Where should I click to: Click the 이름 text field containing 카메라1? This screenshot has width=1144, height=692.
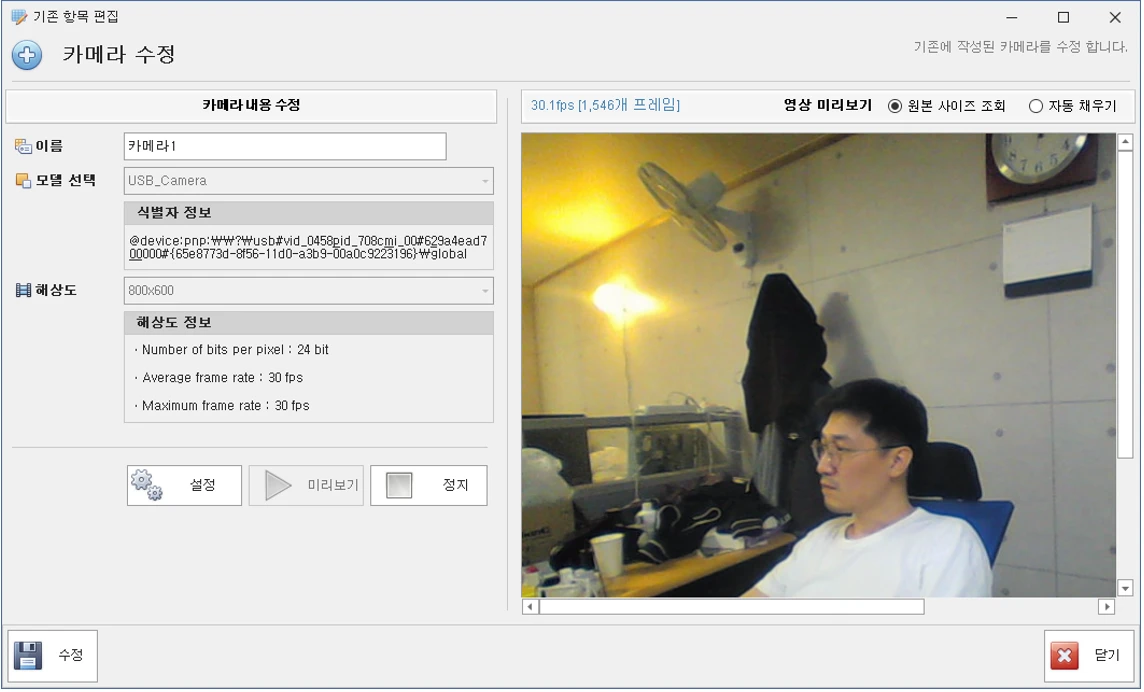tap(285, 146)
